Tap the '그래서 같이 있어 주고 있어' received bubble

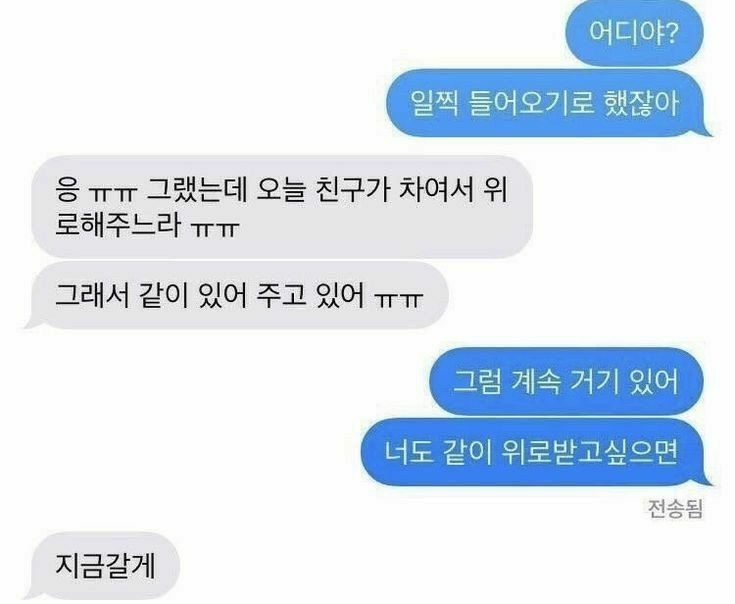[237, 296]
